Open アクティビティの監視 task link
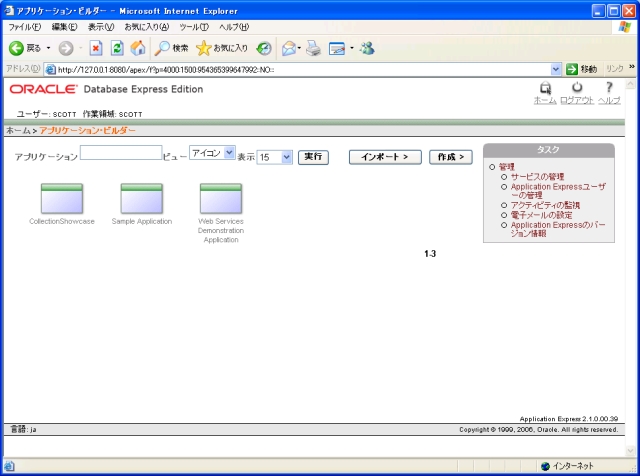This screenshot has width=640, height=476. pyautogui.click(x=545, y=205)
